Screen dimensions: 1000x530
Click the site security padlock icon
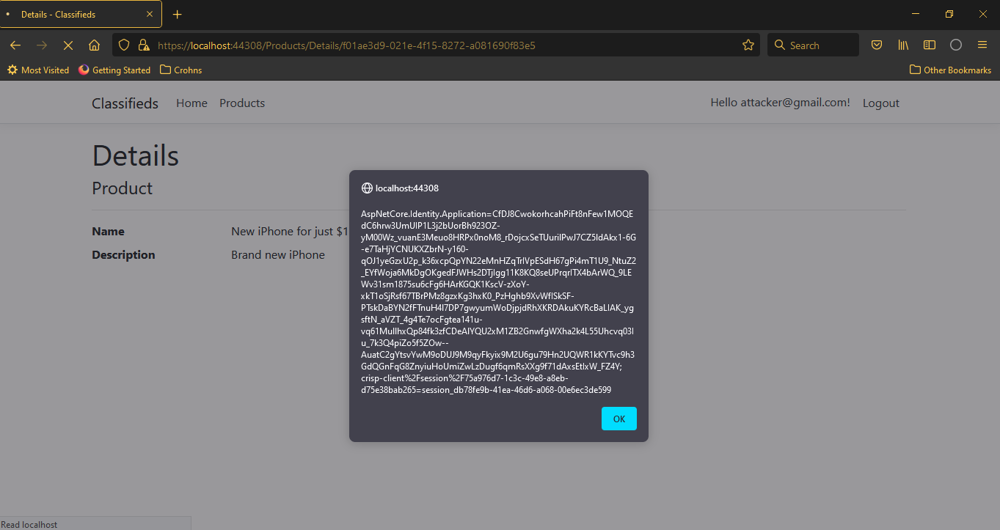click(143, 45)
